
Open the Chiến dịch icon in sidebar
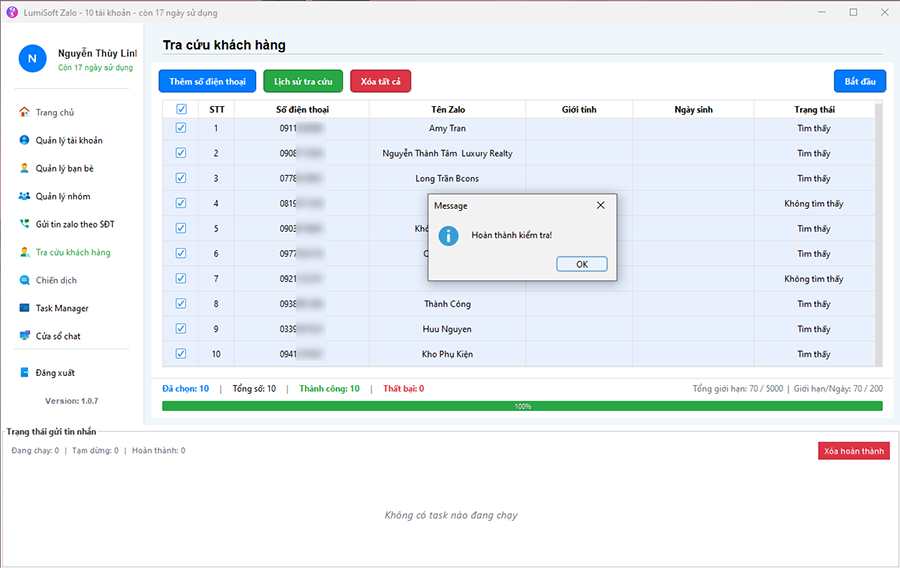pos(24,280)
